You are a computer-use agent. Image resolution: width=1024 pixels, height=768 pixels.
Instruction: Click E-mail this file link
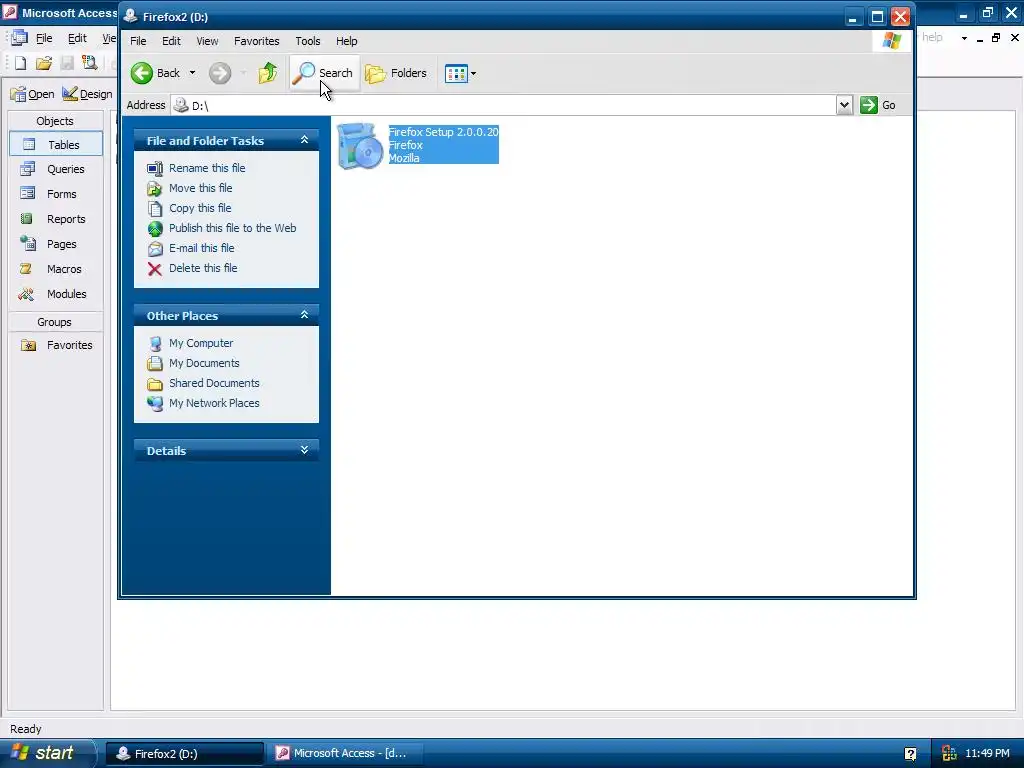coord(202,248)
